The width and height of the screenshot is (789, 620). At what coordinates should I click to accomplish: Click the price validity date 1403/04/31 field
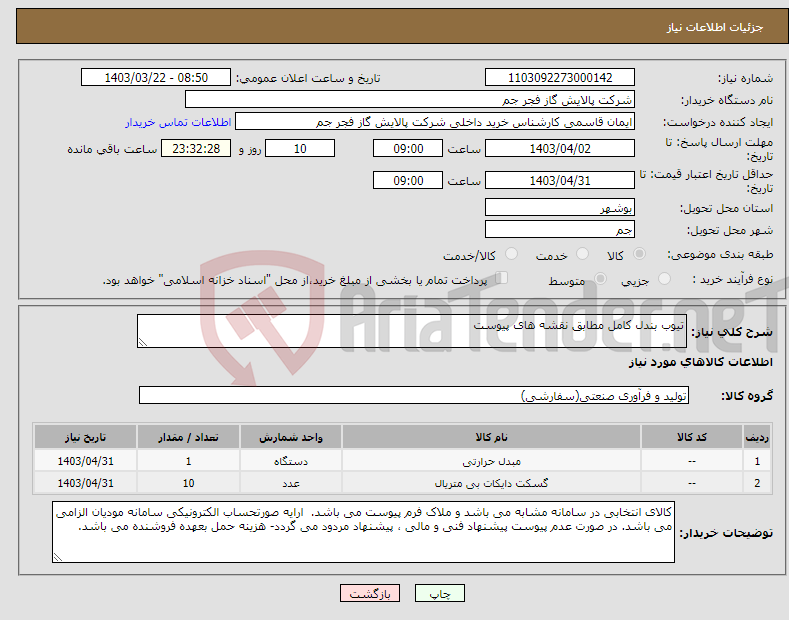[x=560, y=180]
